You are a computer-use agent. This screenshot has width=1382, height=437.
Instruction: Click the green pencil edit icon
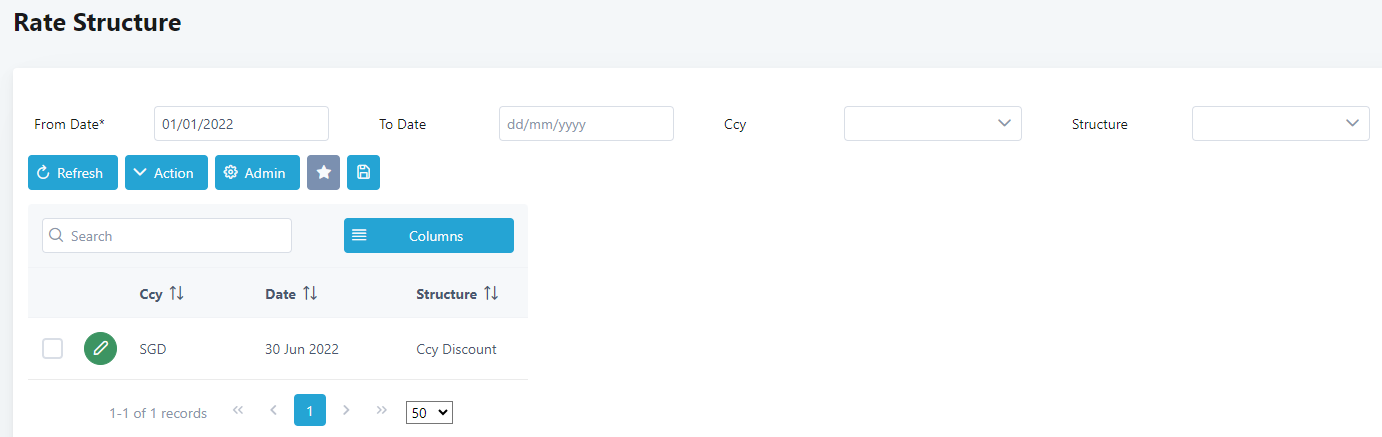tap(100, 349)
